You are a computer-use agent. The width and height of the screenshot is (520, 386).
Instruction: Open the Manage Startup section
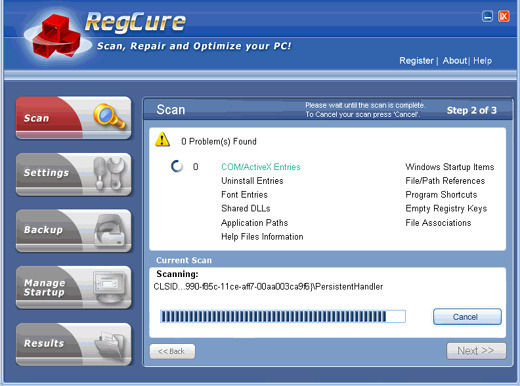[x=73, y=287]
